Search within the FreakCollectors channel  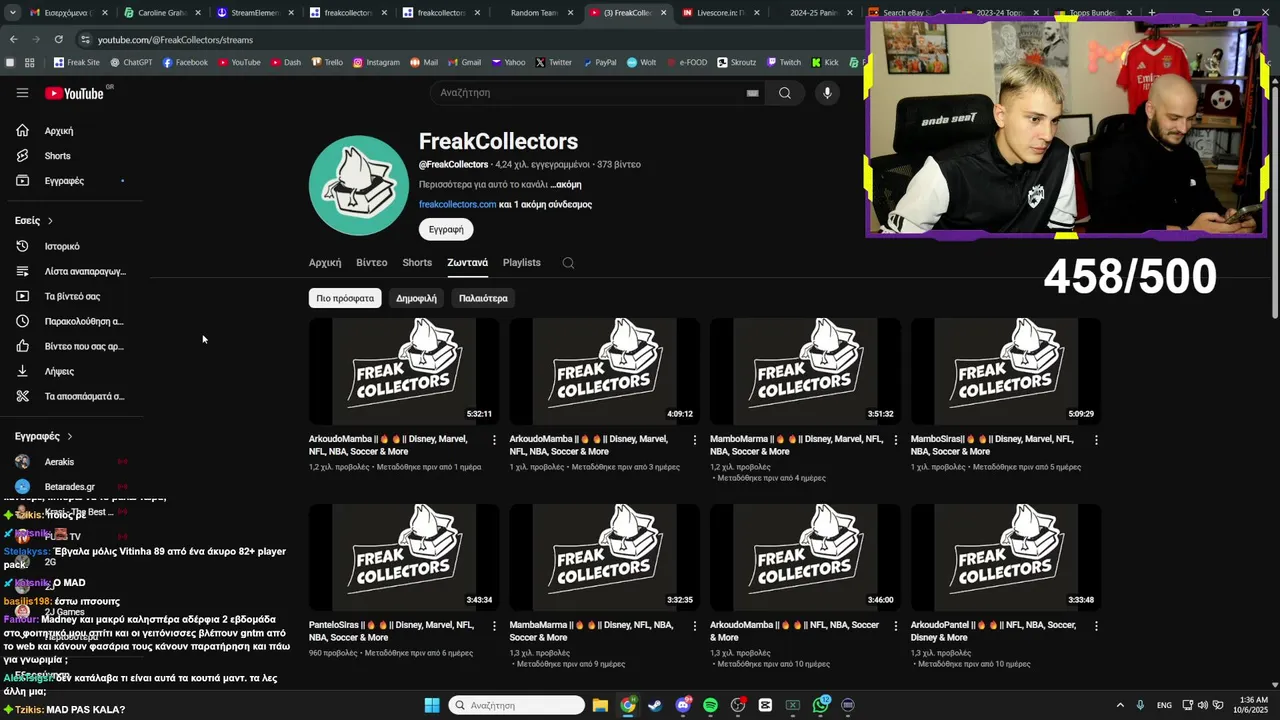(x=568, y=263)
